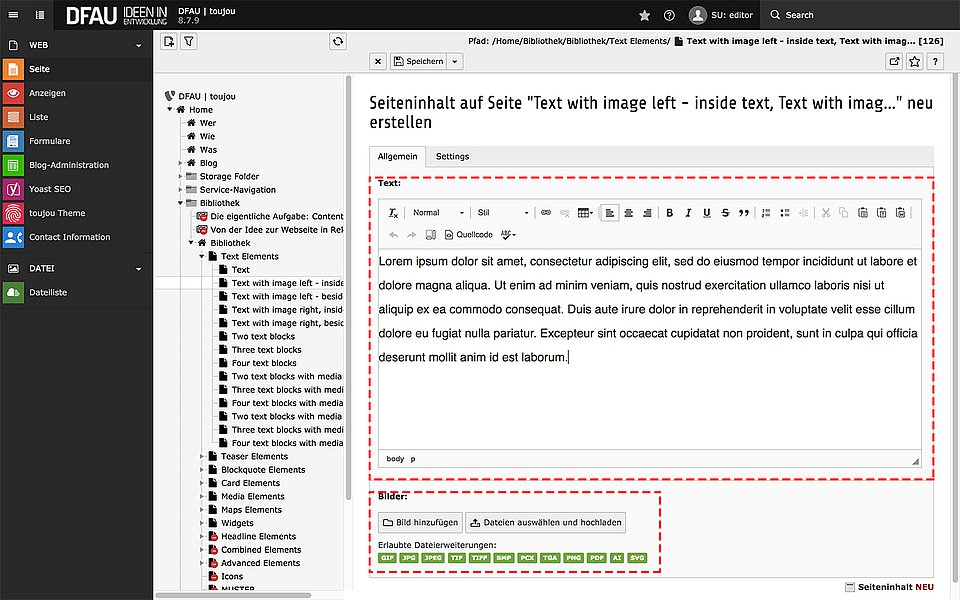Open the Yoast SEO module

coord(76,189)
